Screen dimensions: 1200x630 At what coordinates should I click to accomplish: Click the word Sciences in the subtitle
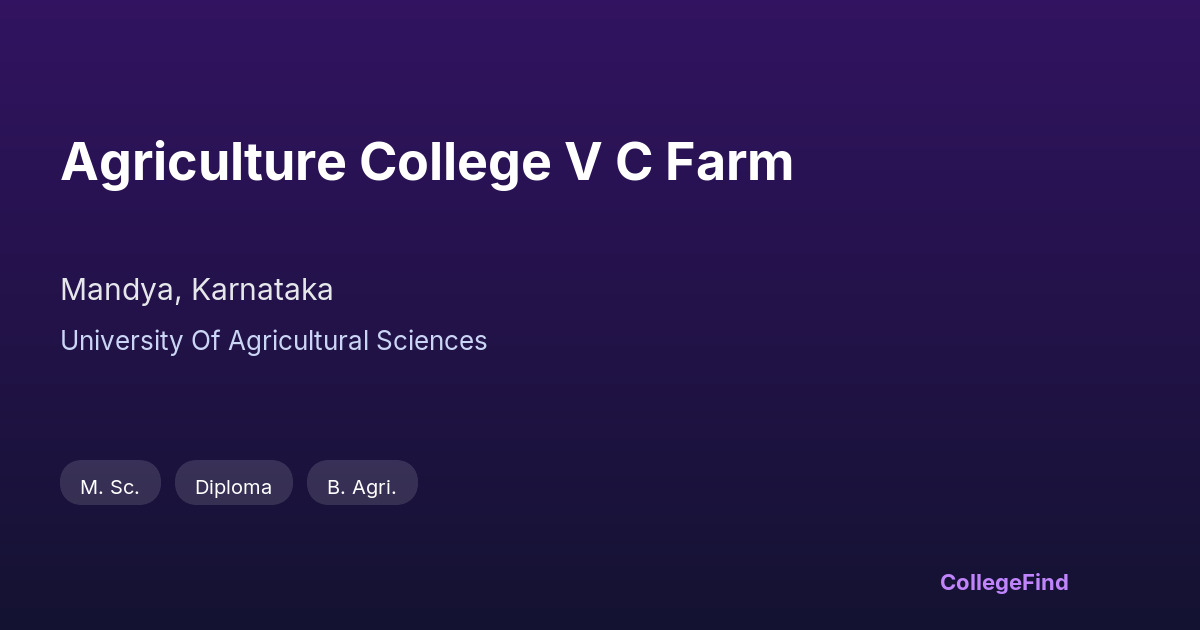coord(431,341)
